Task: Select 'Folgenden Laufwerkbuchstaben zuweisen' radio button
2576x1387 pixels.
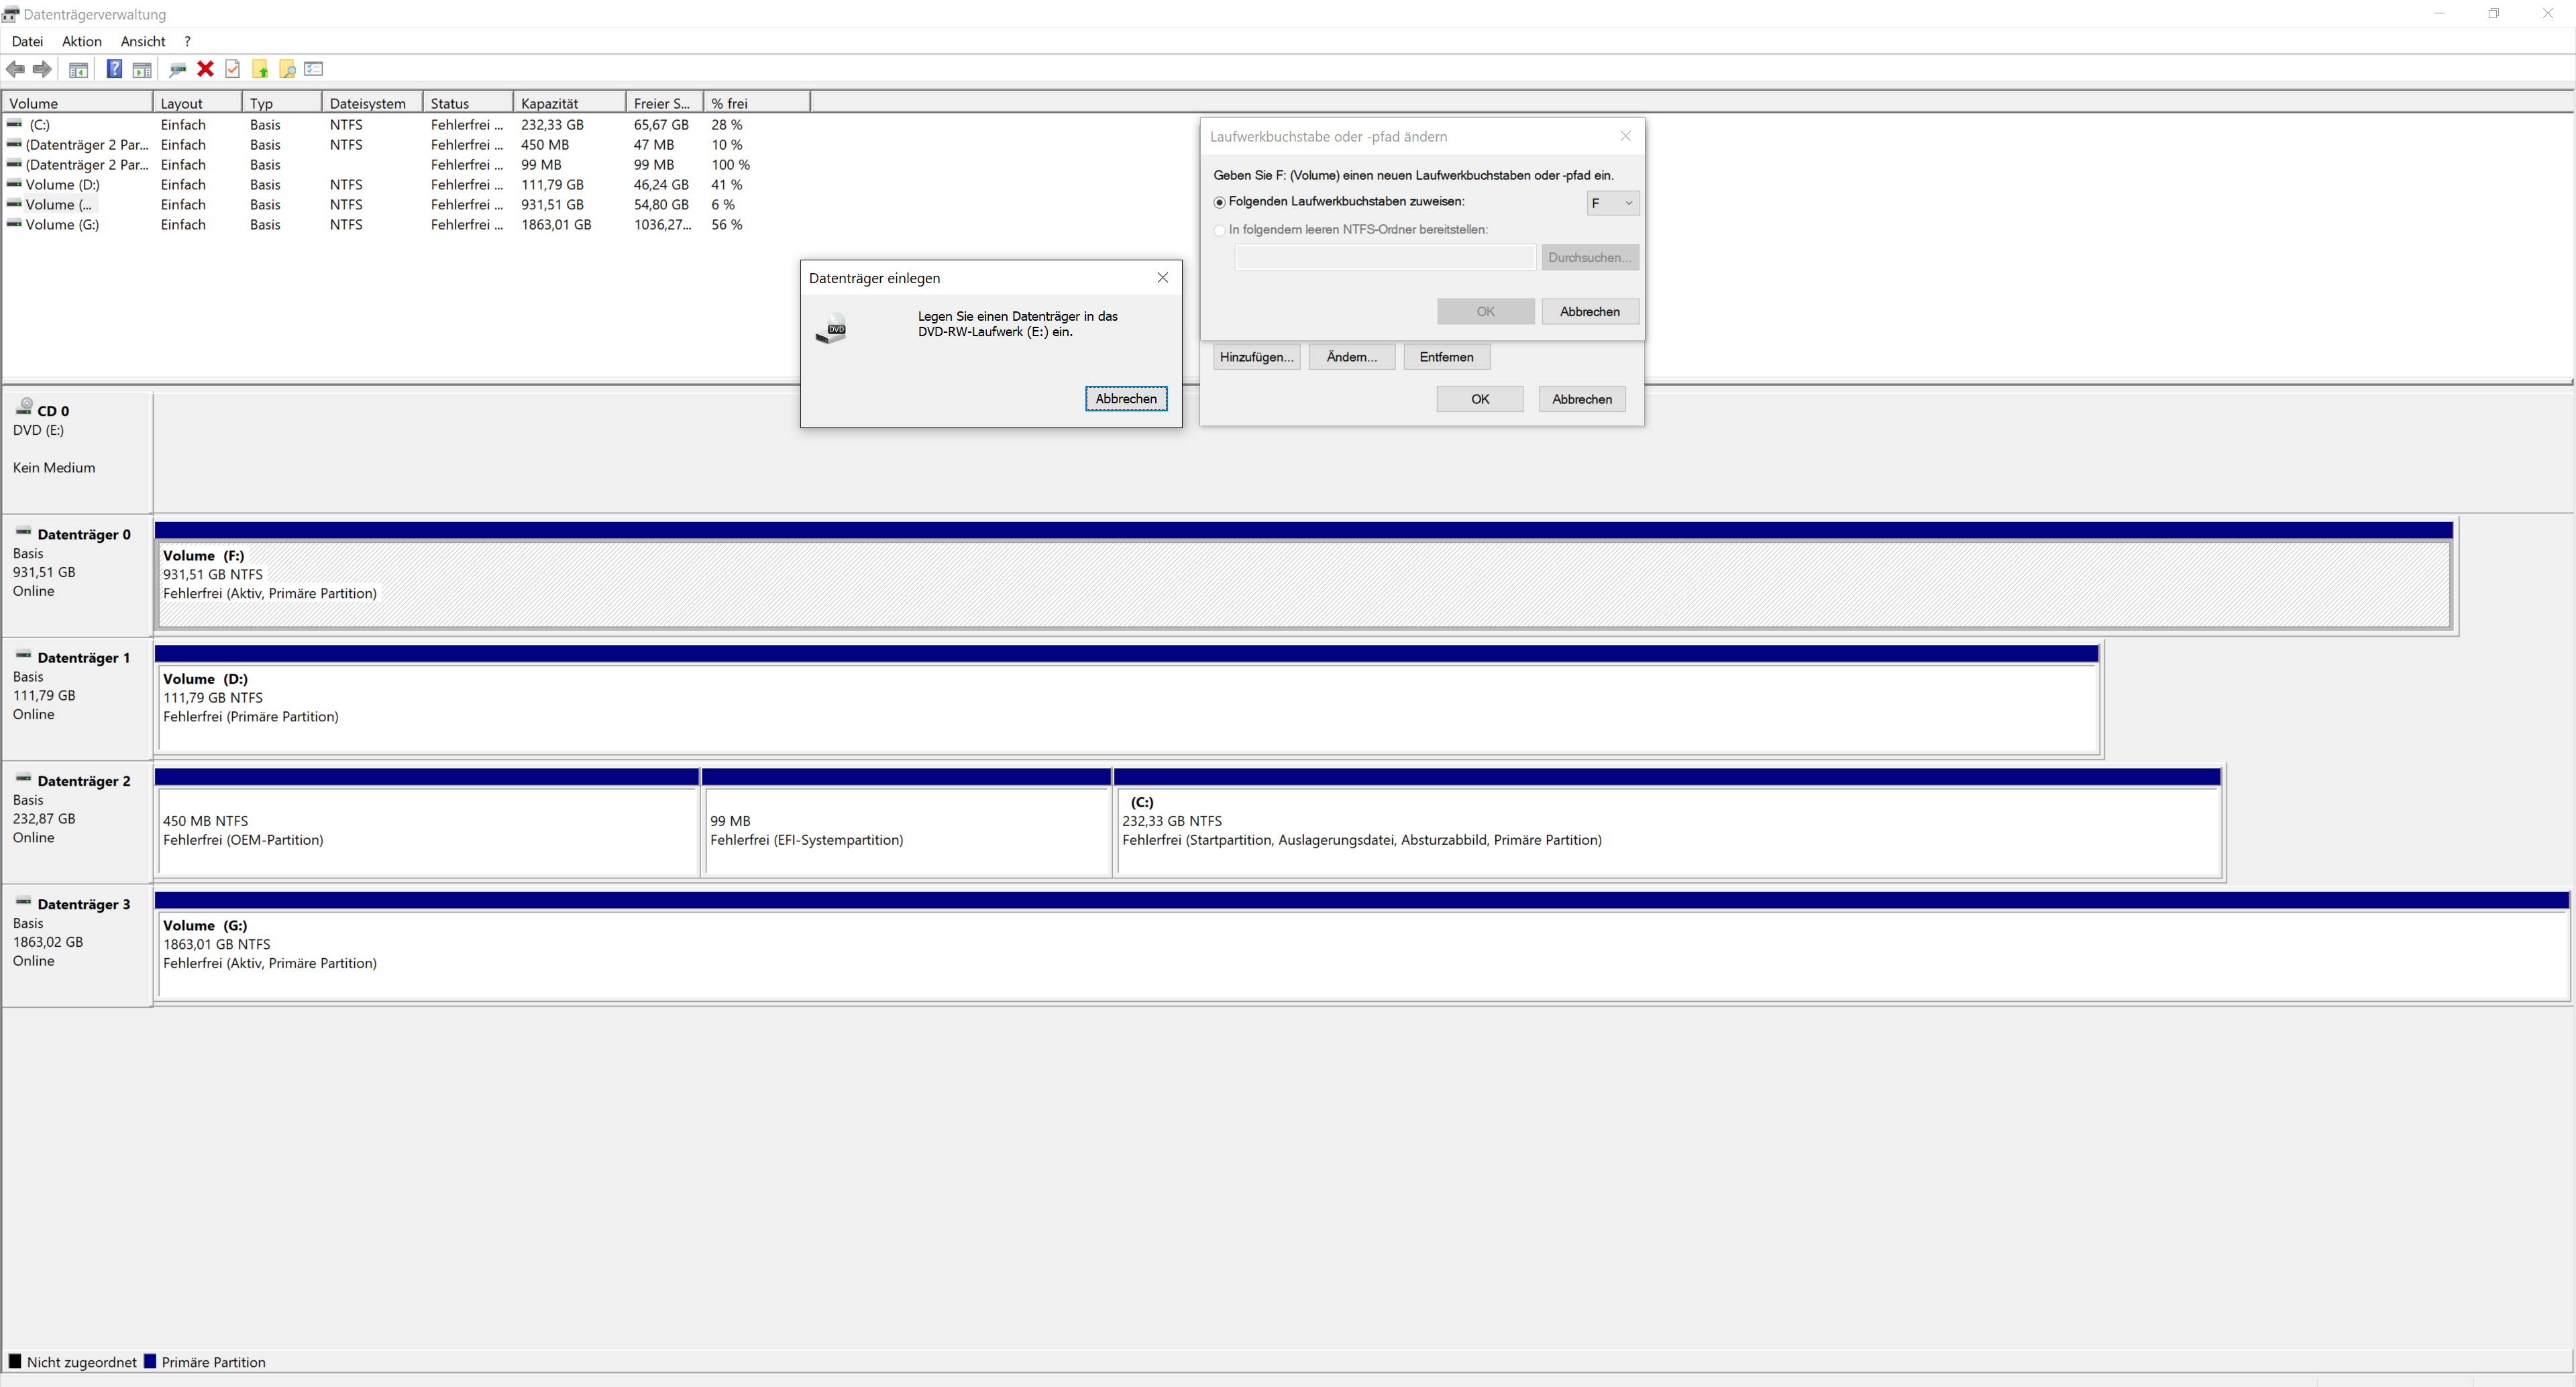Action: (x=1219, y=203)
